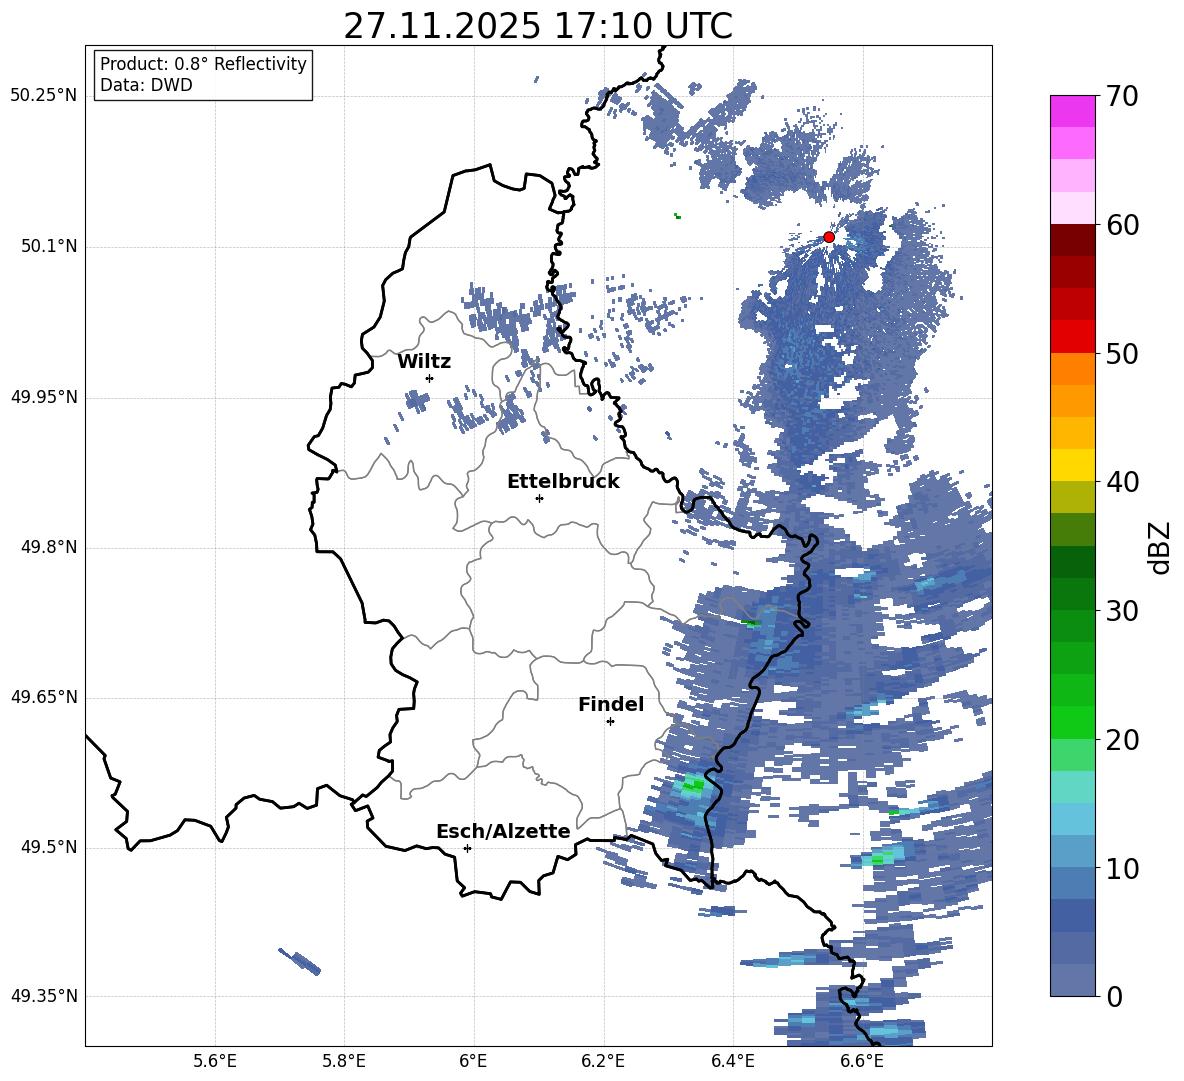Click the 50.25°N latitude label
This screenshot has height=1081, width=1184.
[x=44, y=96]
